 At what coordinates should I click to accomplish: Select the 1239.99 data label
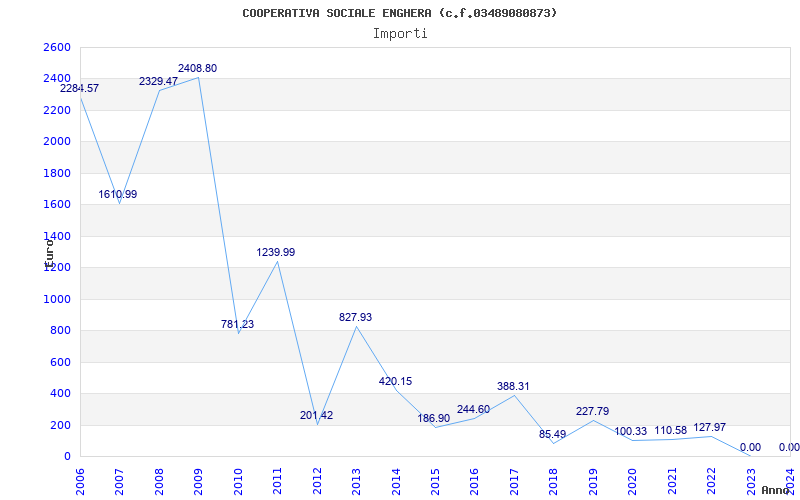coord(276,253)
